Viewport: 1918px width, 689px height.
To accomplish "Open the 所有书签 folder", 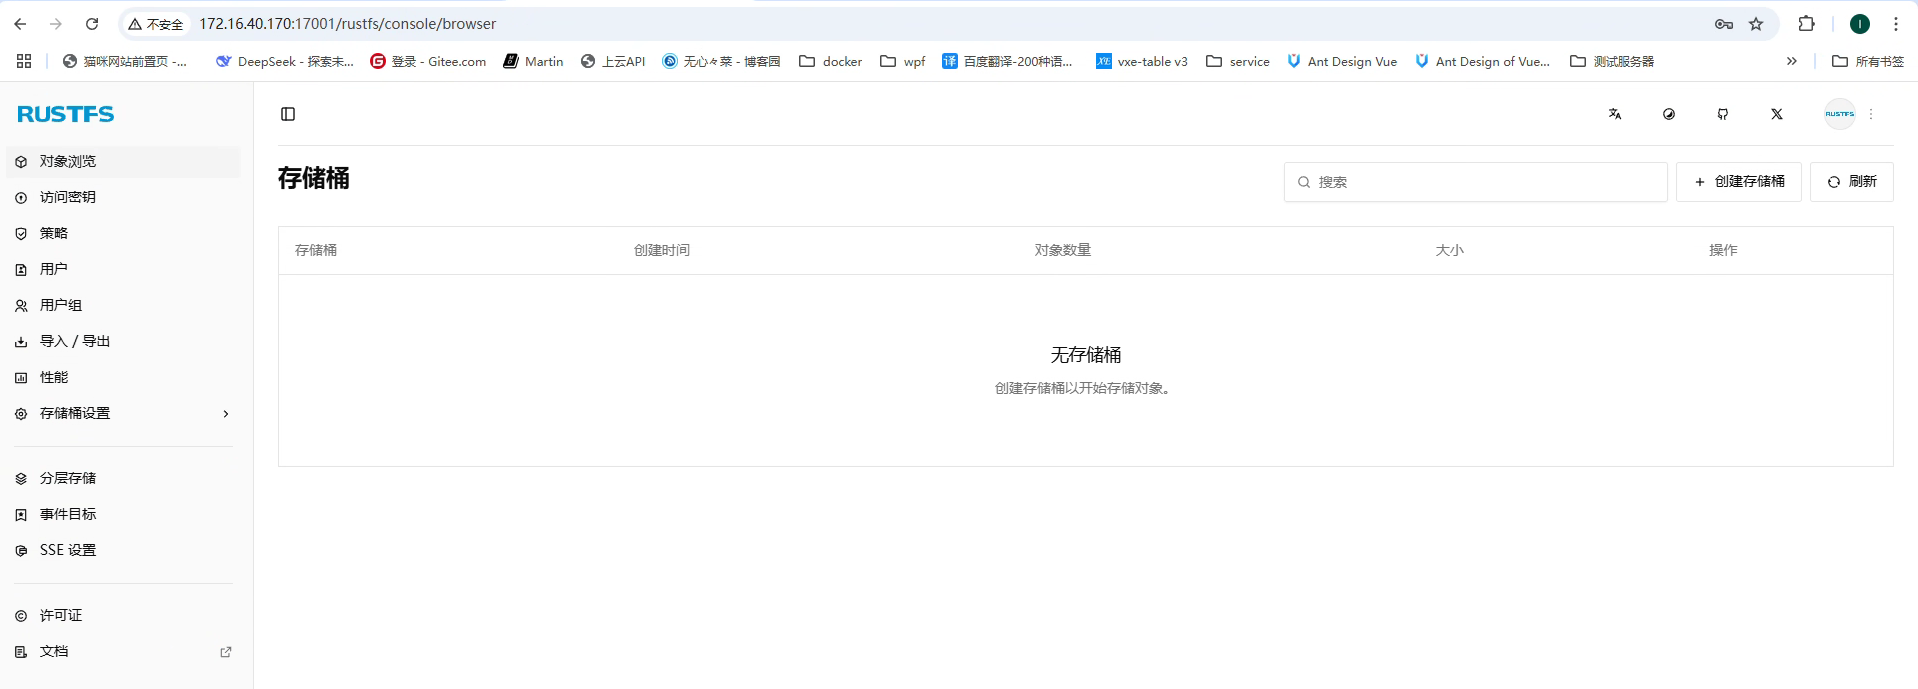I will click(x=1868, y=61).
